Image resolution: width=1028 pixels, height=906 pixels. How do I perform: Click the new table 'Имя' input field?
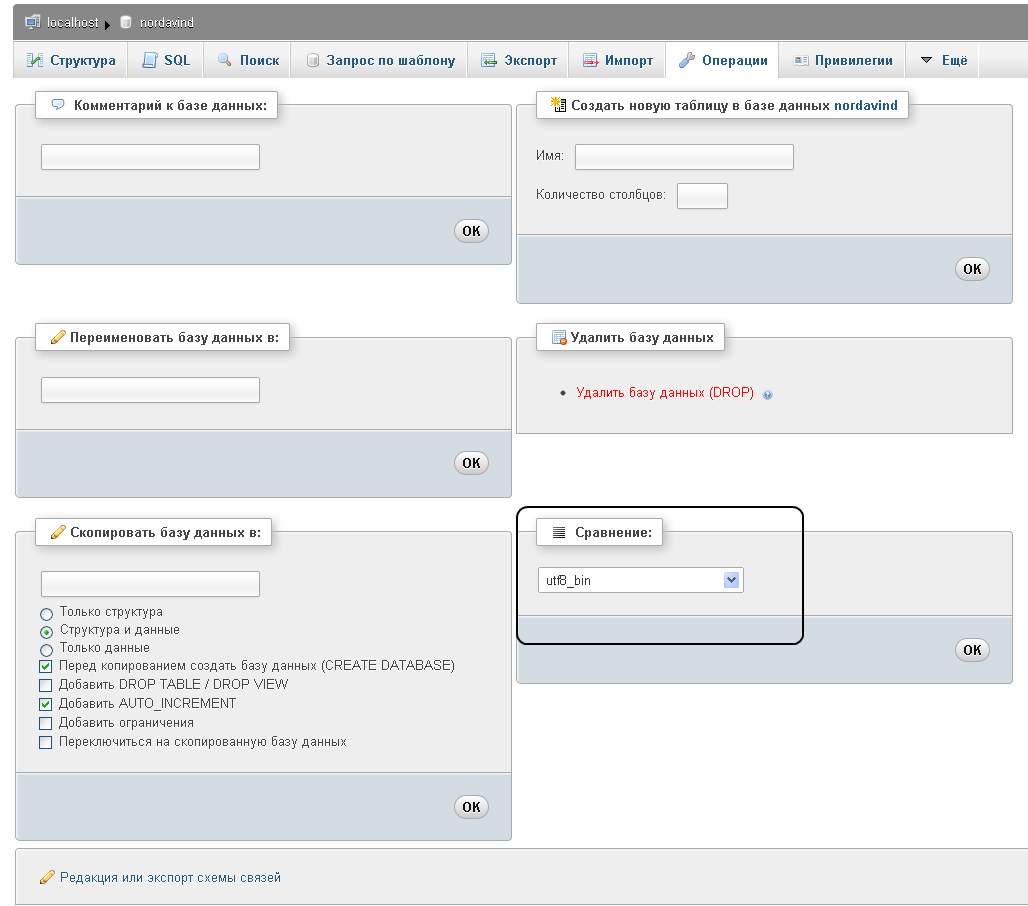(x=684, y=157)
